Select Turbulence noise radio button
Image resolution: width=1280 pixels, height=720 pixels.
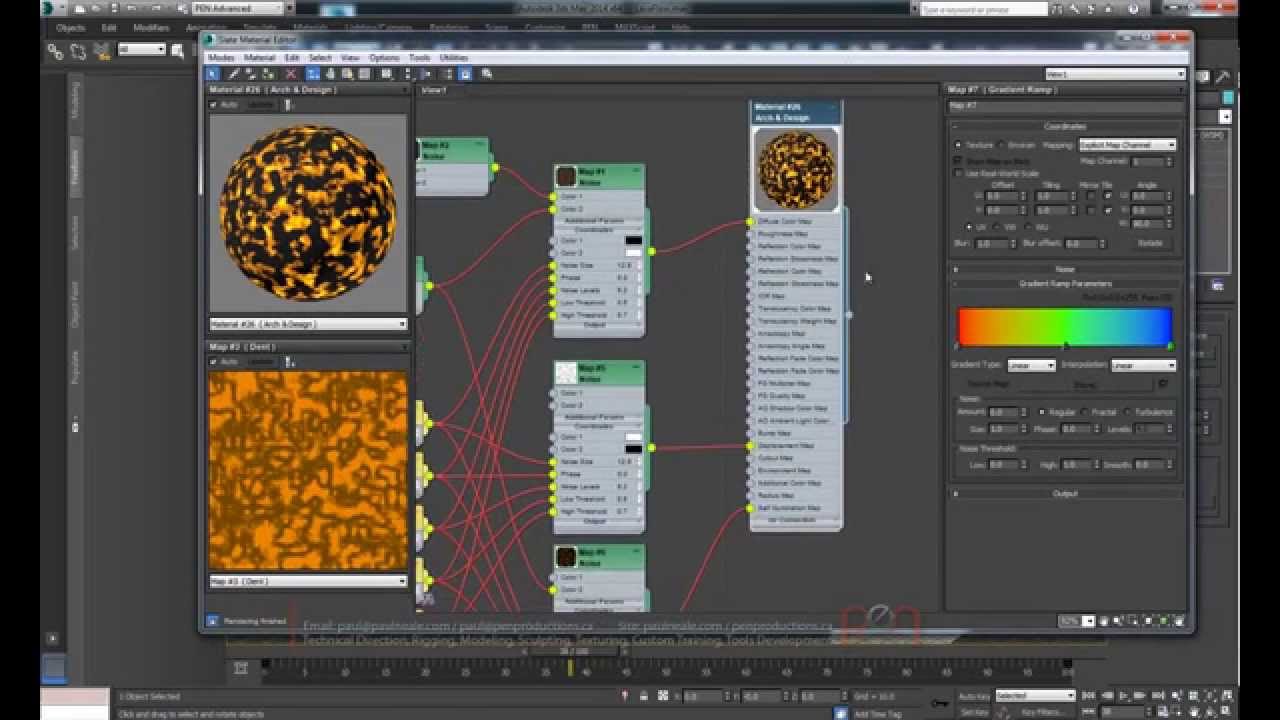click(x=1128, y=412)
